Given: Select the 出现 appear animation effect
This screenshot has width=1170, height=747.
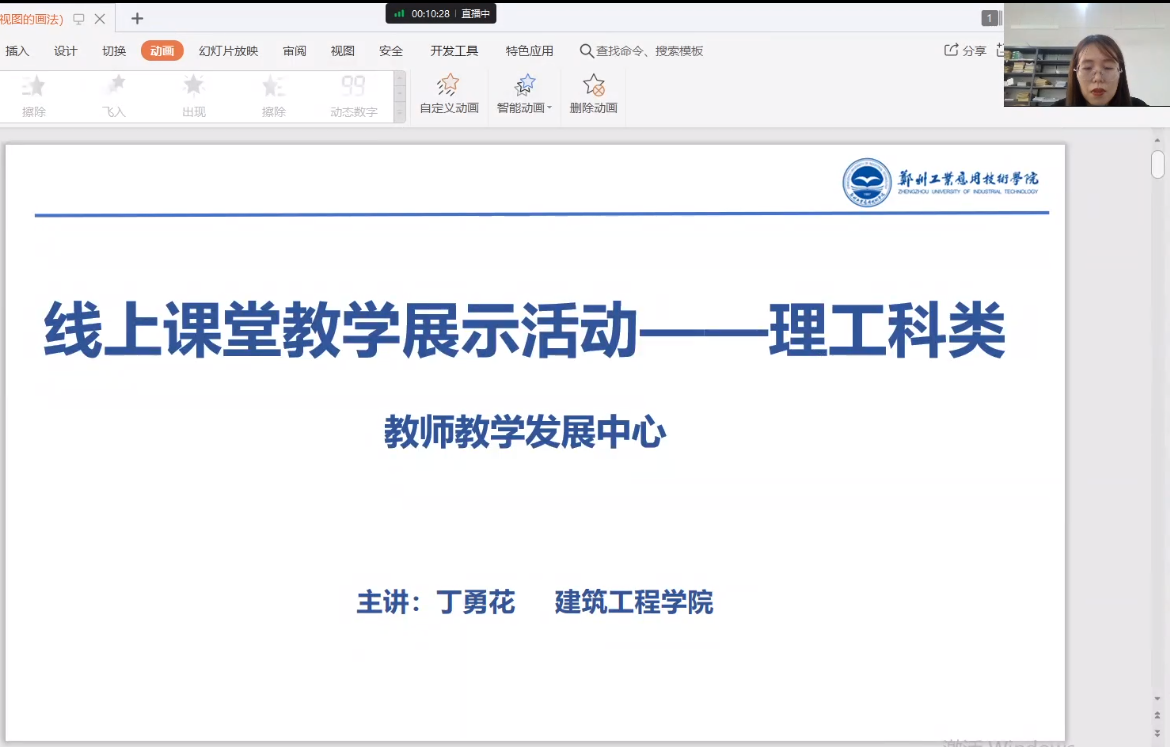Looking at the screenshot, I should [x=194, y=96].
